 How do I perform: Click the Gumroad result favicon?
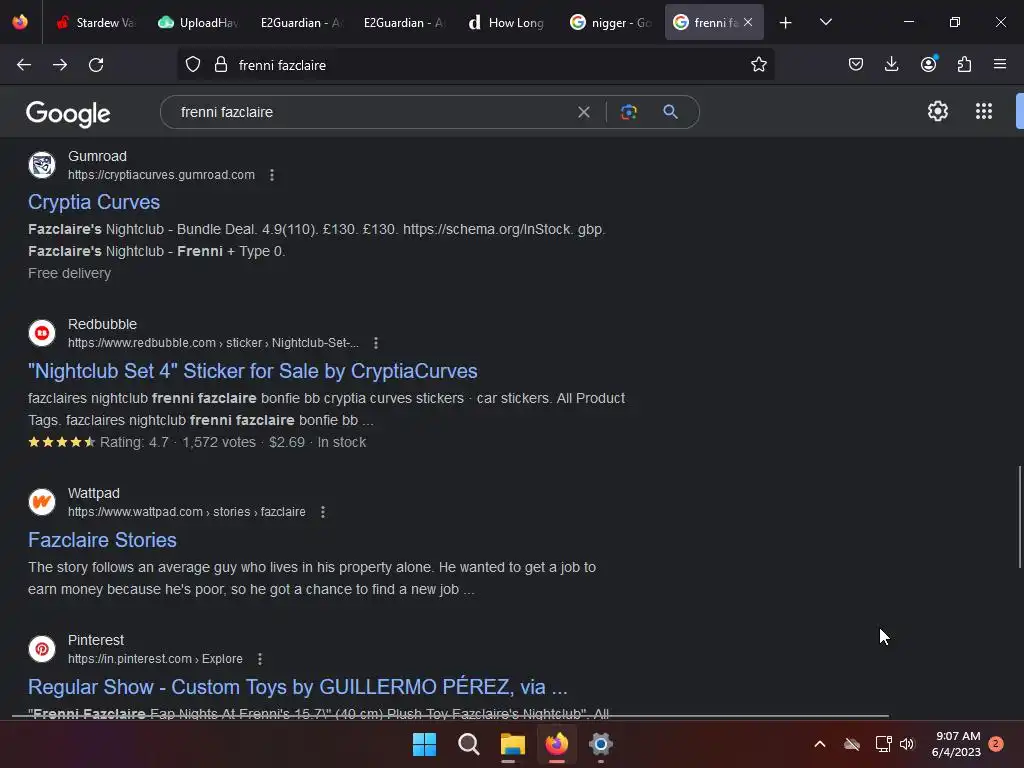click(42, 165)
